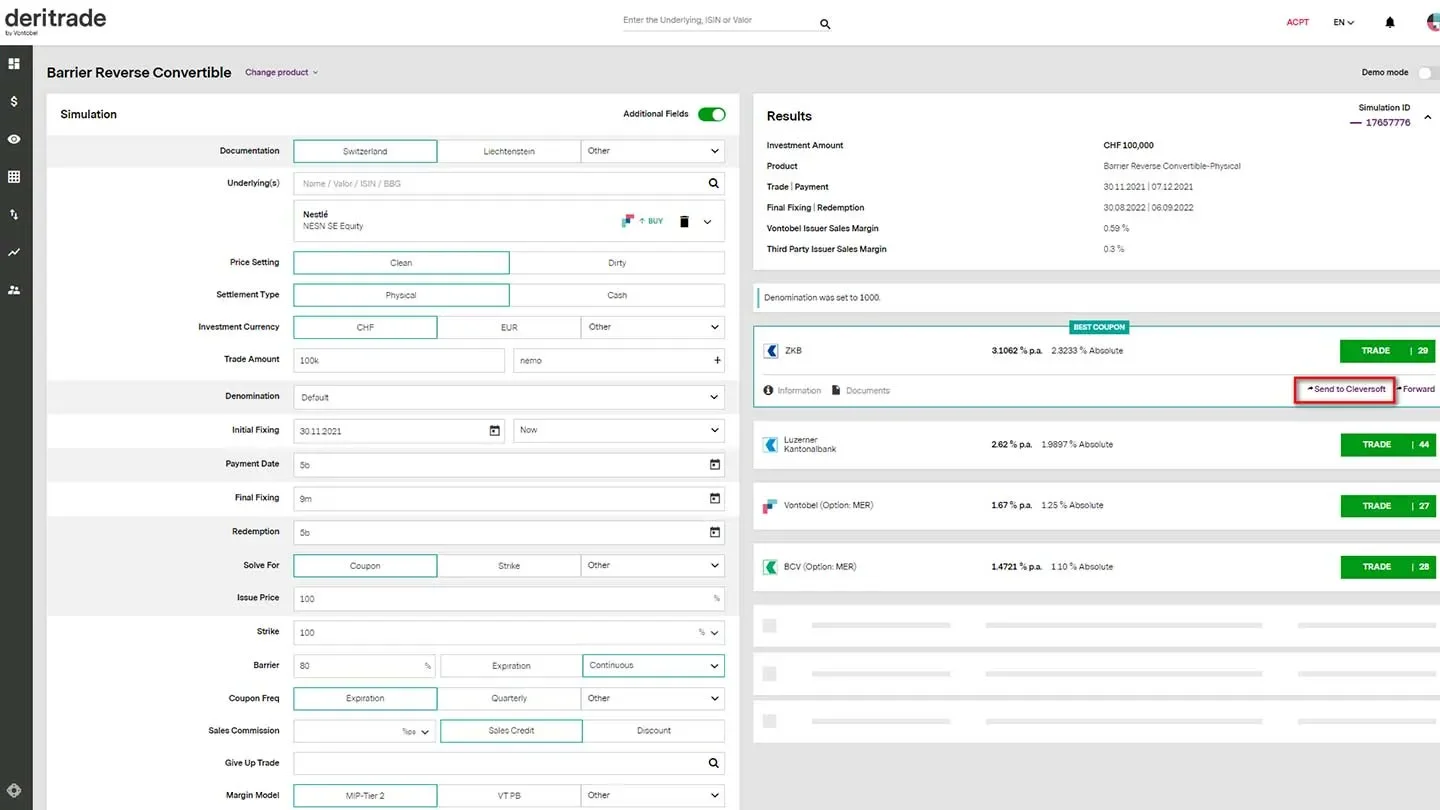1440x810 pixels.
Task: Click the Give Up Trade search icon
Action: click(x=714, y=763)
